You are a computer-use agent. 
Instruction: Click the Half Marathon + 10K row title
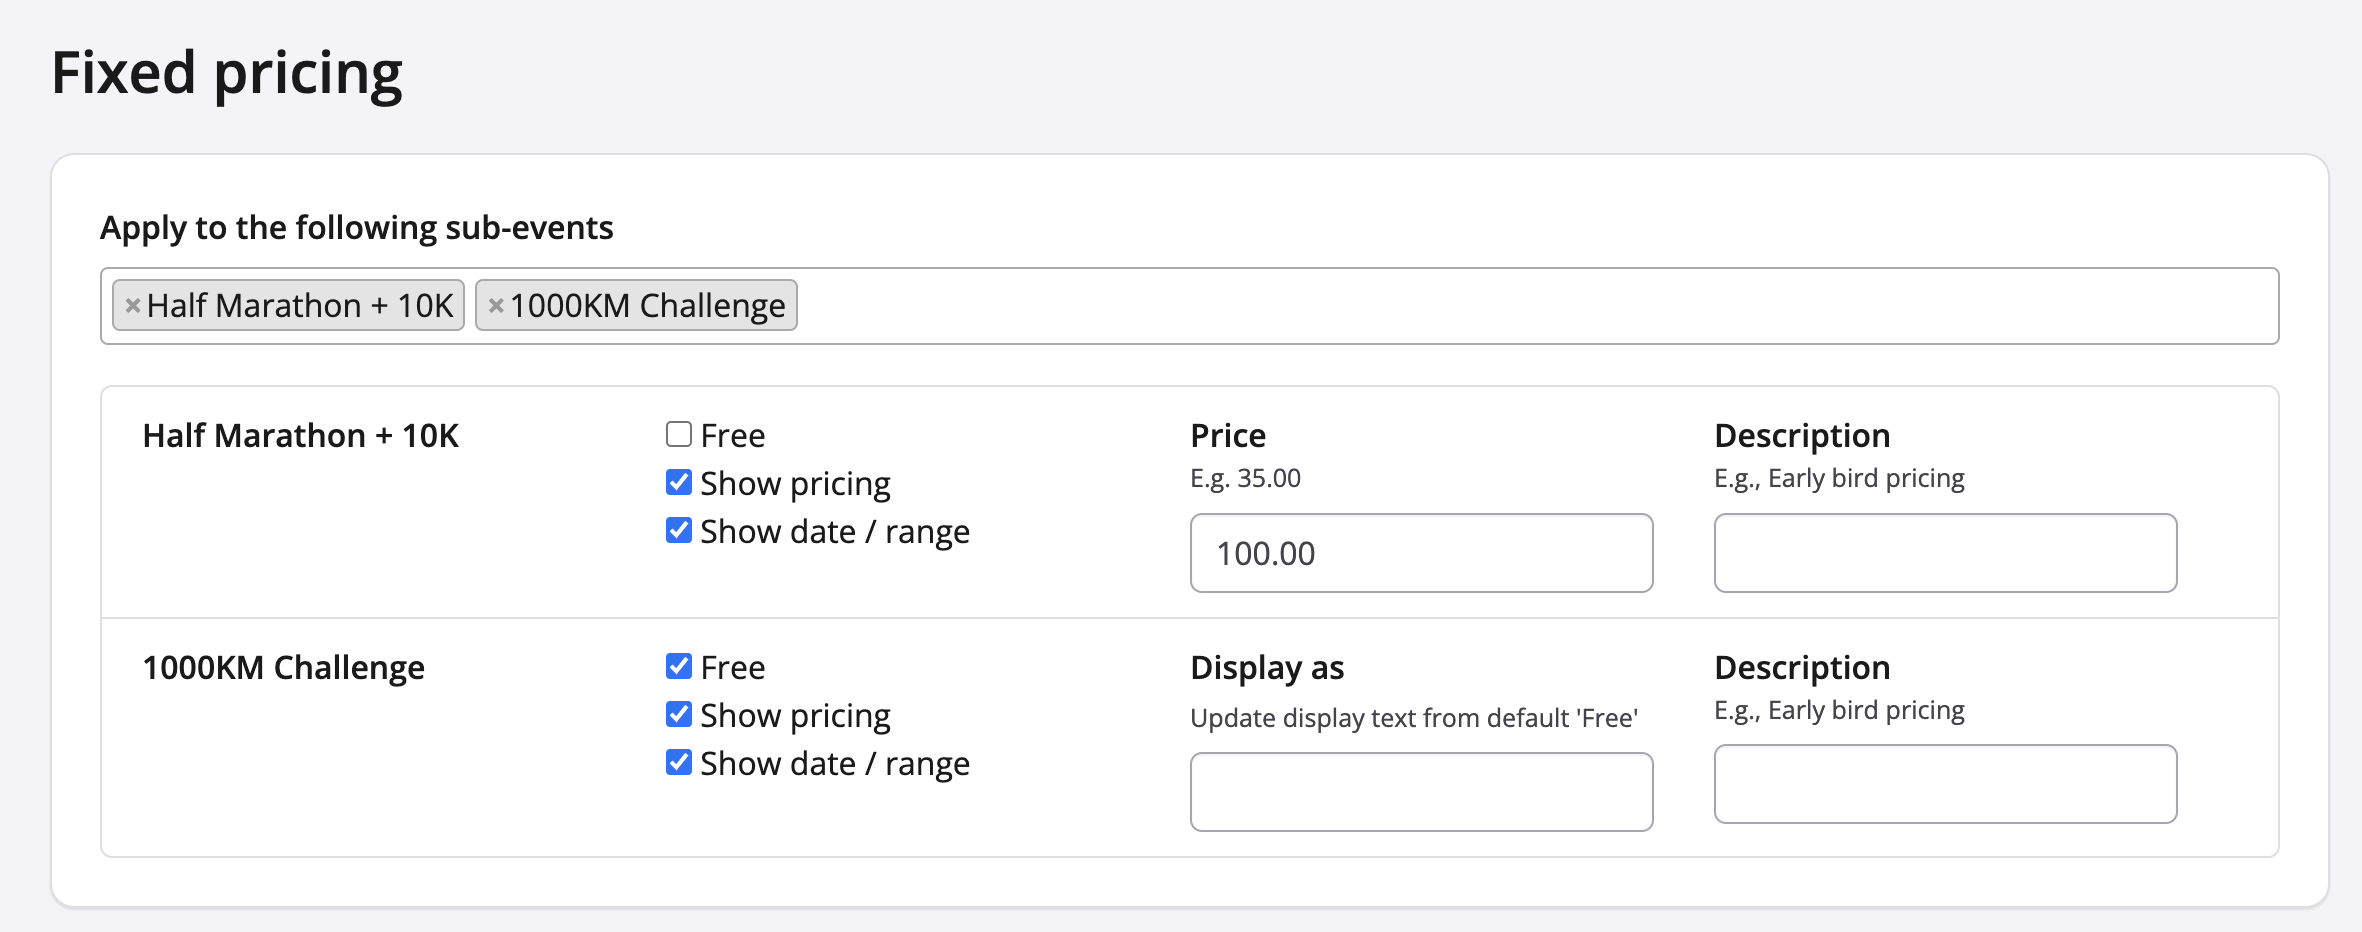click(x=300, y=436)
